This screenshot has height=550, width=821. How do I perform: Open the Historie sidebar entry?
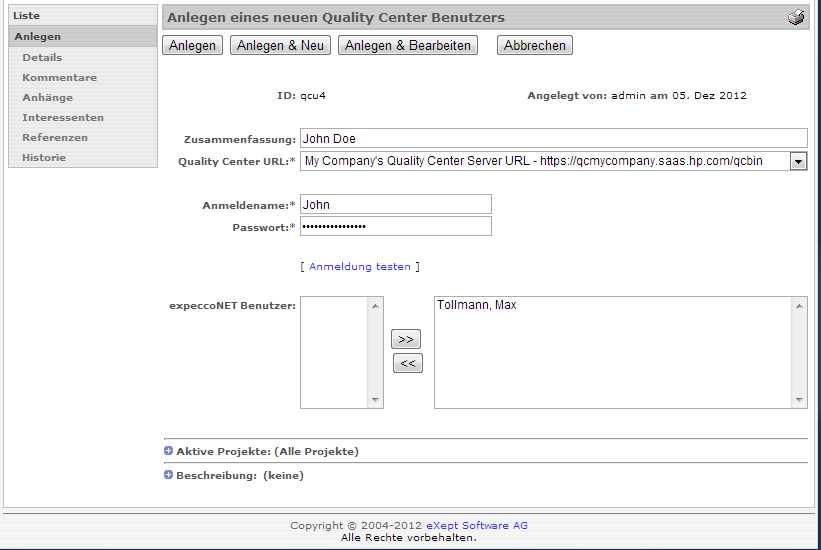[x=44, y=158]
